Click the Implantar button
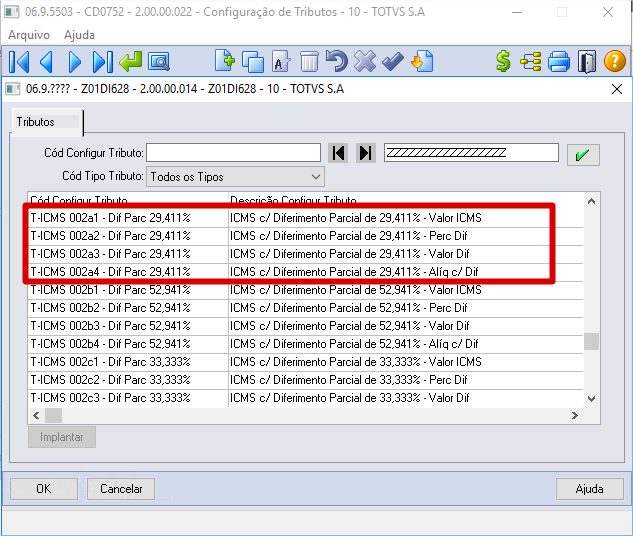The width and height of the screenshot is (633, 536). pyautogui.click(x=62, y=437)
